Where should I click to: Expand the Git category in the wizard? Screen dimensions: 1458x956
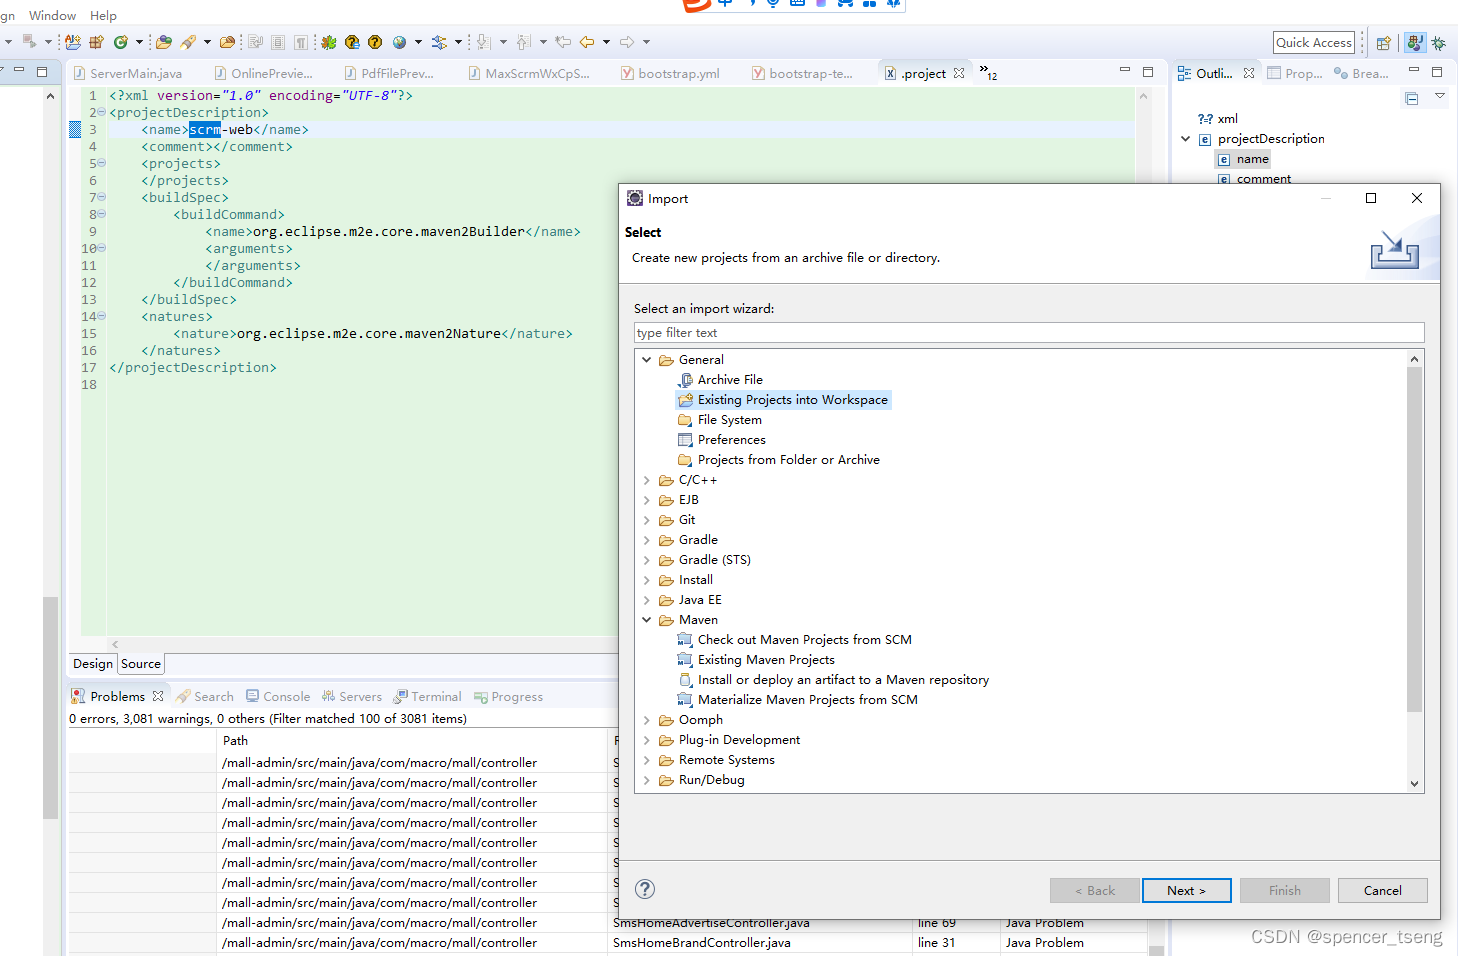pyautogui.click(x=647, y=519)
